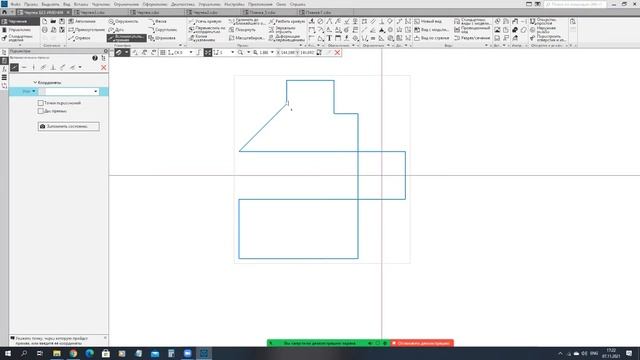Click the command search input field
640x360 pixels.
pos(575,4)
